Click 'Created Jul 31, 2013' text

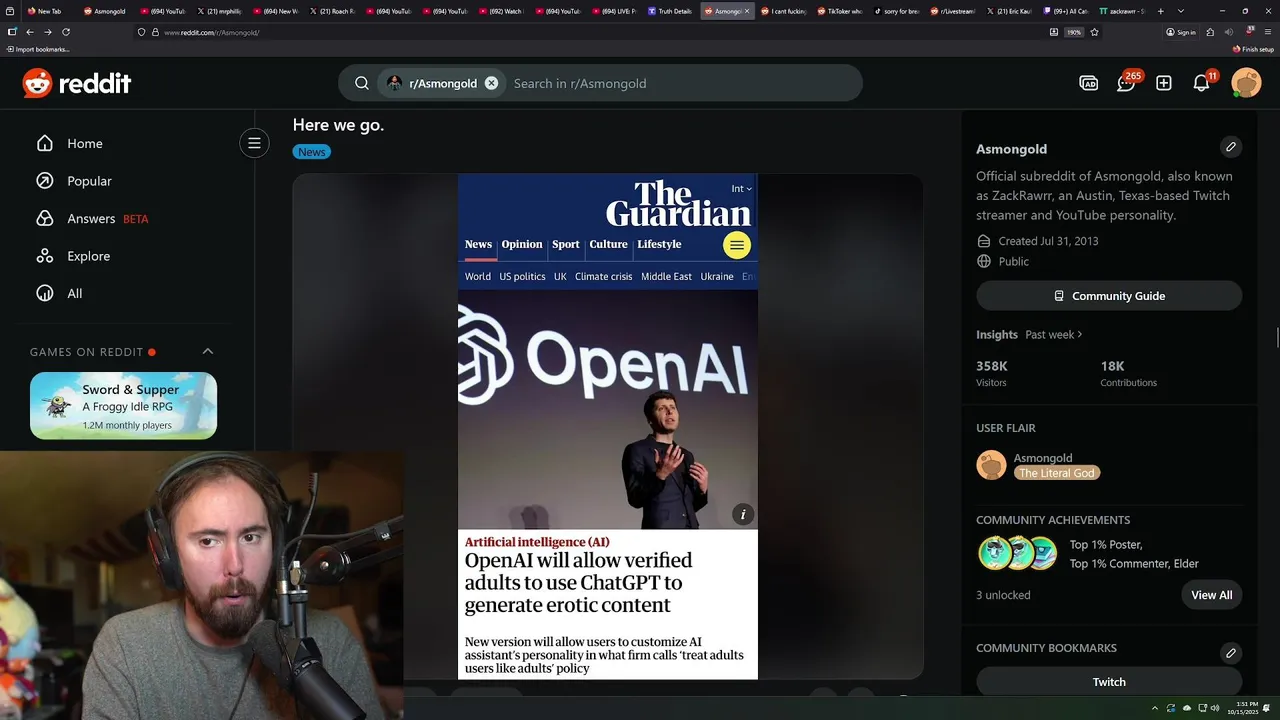[1048, 241]
